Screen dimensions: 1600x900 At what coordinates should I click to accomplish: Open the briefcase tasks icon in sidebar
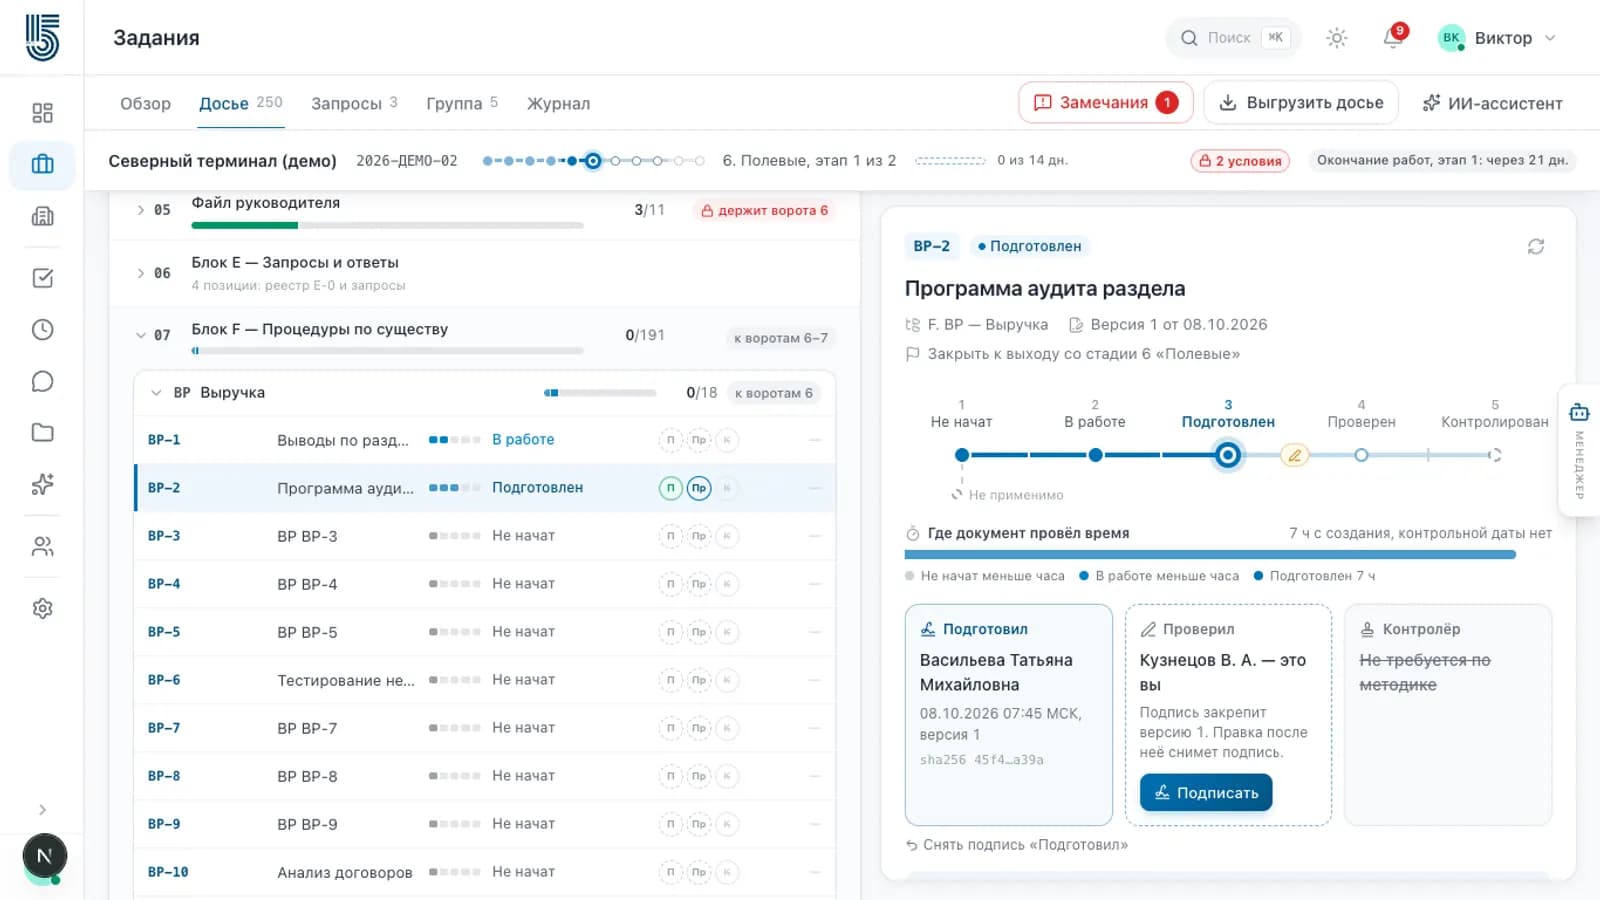tap(42, 164)
